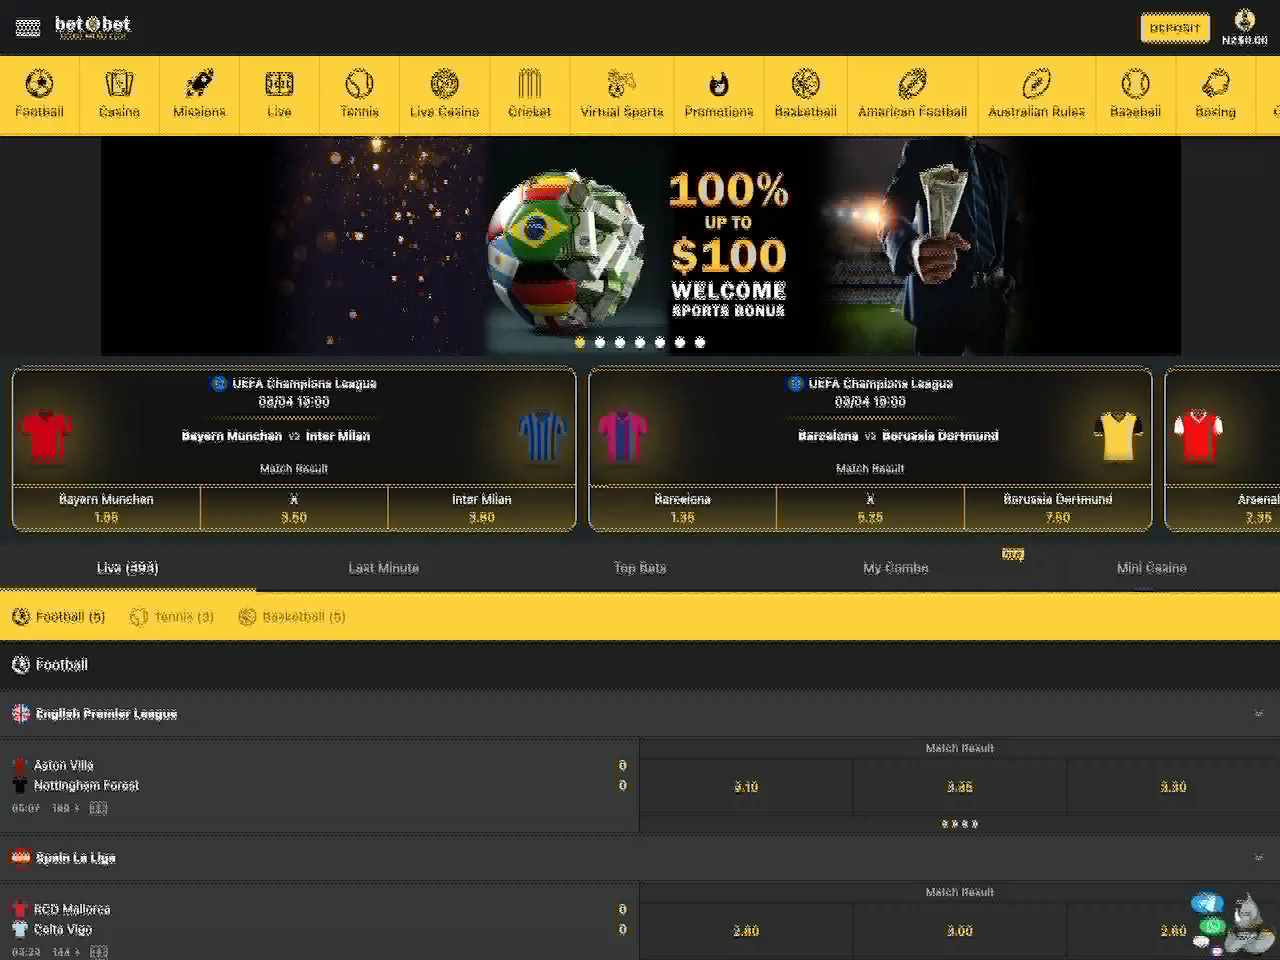Go to the first banner carousel dot

point(580,342)
